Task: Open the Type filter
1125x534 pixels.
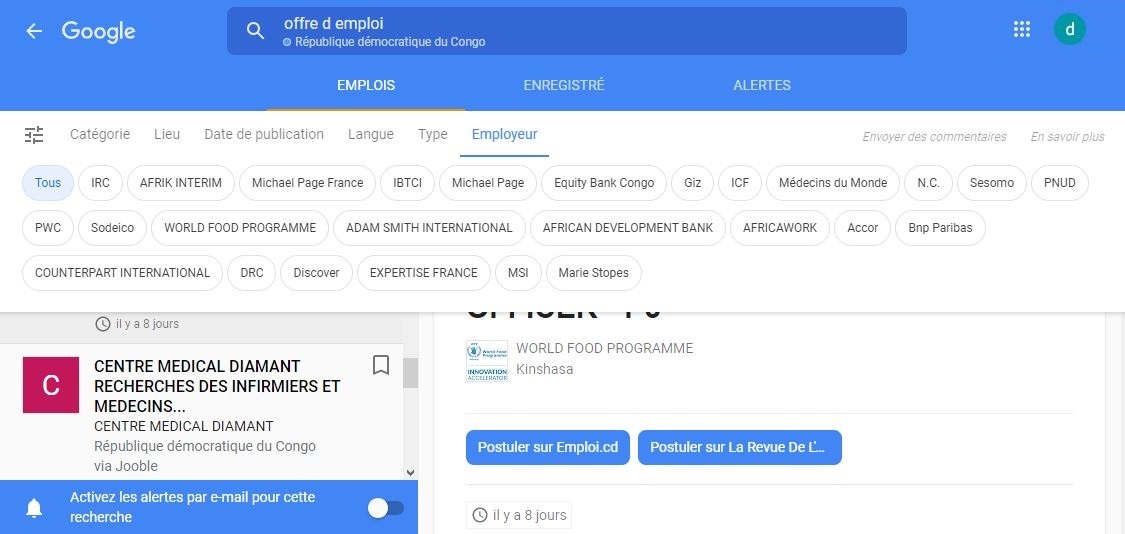Action: click(x=433, y=134)
